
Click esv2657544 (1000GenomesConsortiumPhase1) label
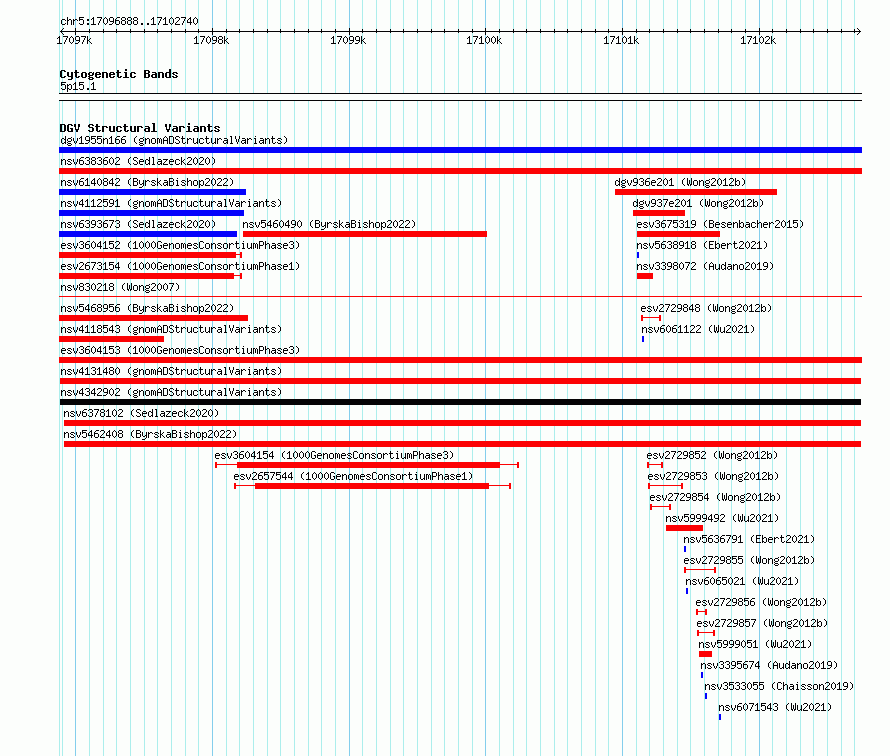(x=353, y=476)
